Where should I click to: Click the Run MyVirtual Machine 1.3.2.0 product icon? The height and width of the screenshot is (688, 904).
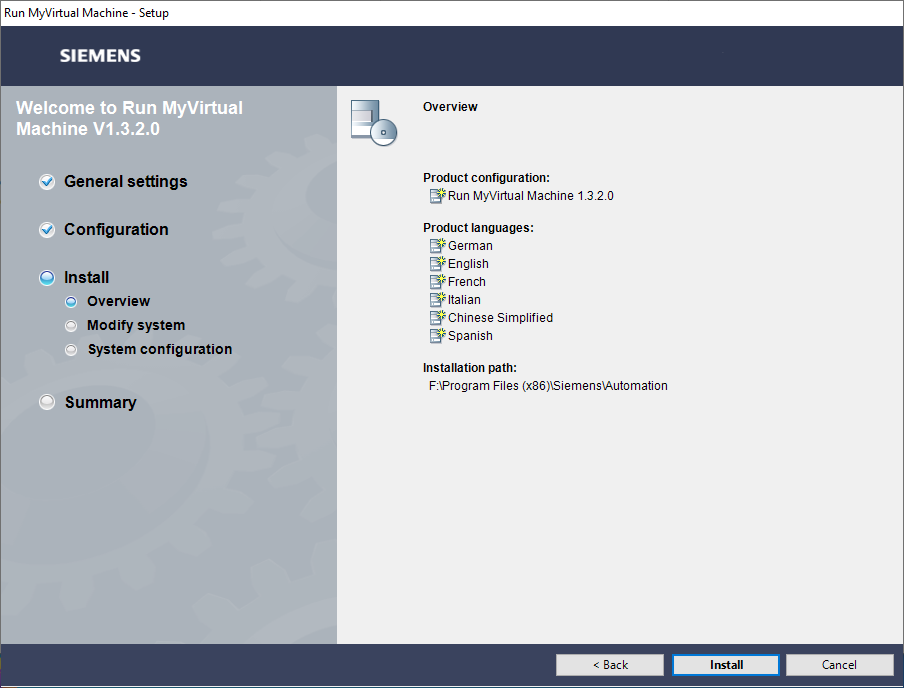(x=437, y=196)
